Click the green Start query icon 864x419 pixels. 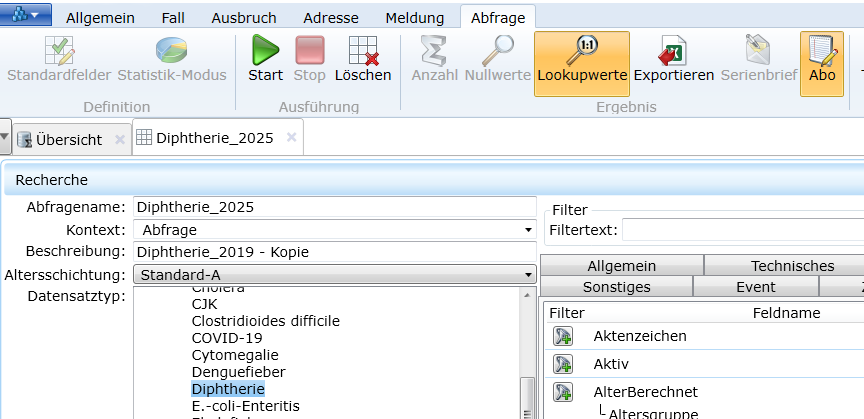tap(265, 52)
